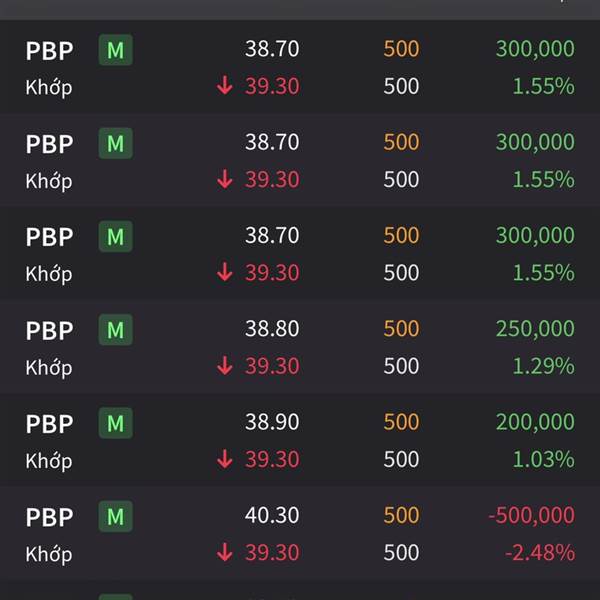
Task: Tap the M badge on the 40.30 order
Action: 116,516
